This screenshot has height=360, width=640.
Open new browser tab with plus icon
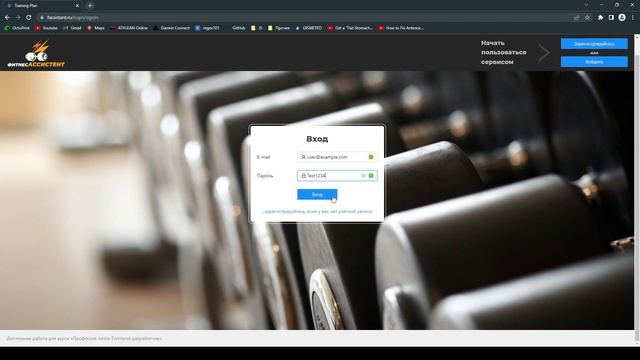click(90, 6)
